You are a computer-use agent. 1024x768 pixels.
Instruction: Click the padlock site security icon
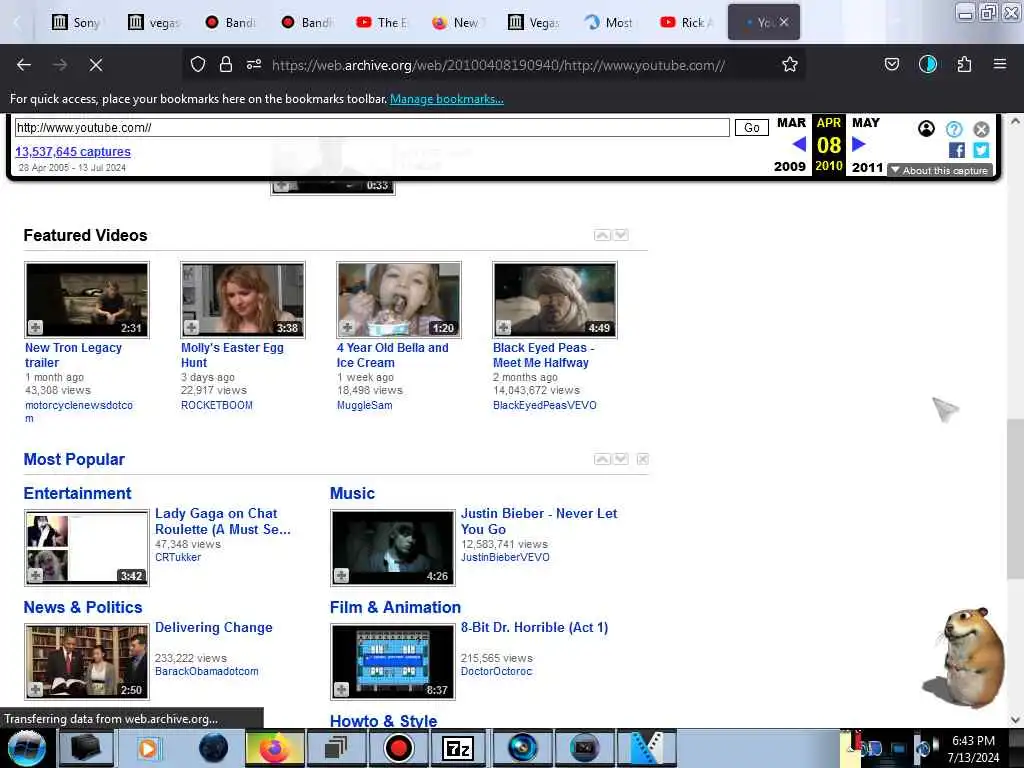225,64
